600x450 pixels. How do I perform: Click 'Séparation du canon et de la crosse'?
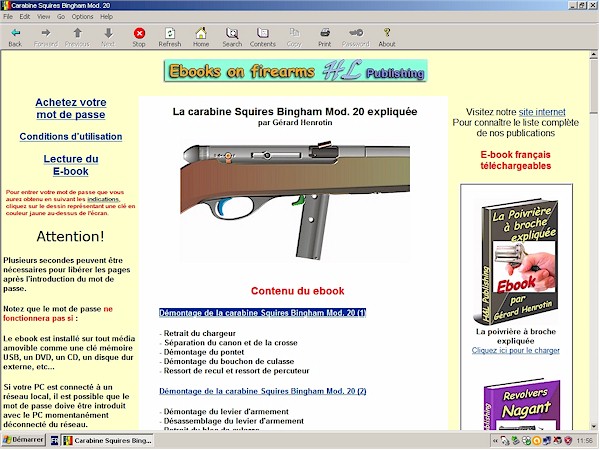(230, 342)
